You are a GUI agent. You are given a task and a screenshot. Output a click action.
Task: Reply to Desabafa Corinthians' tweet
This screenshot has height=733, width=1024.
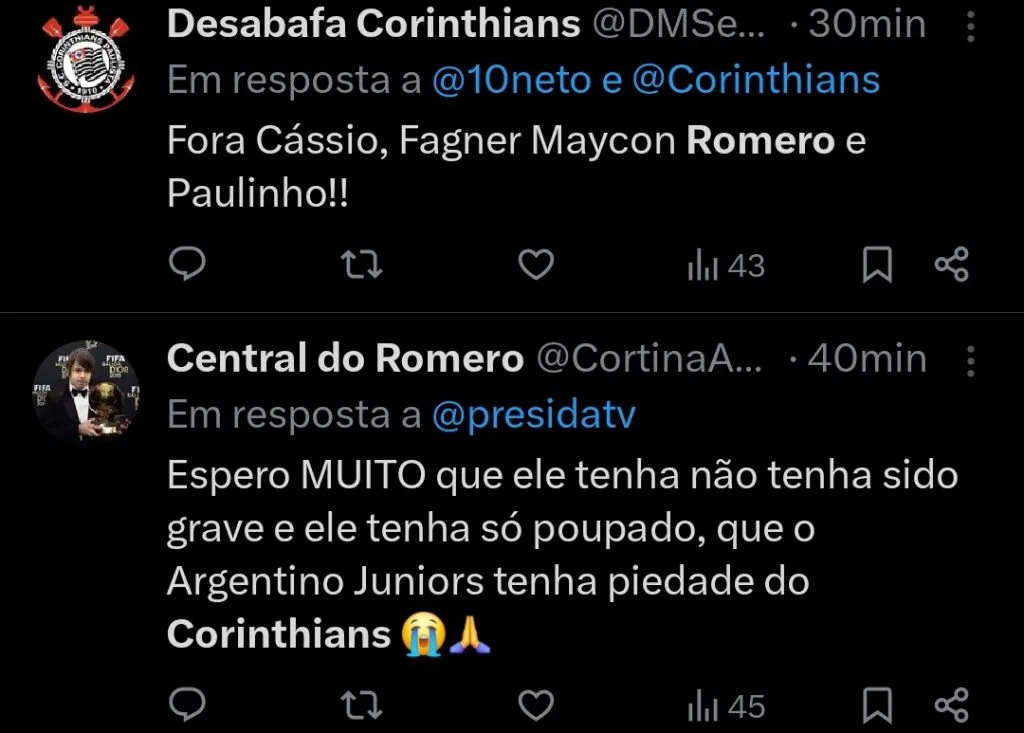tap(188, 264)
